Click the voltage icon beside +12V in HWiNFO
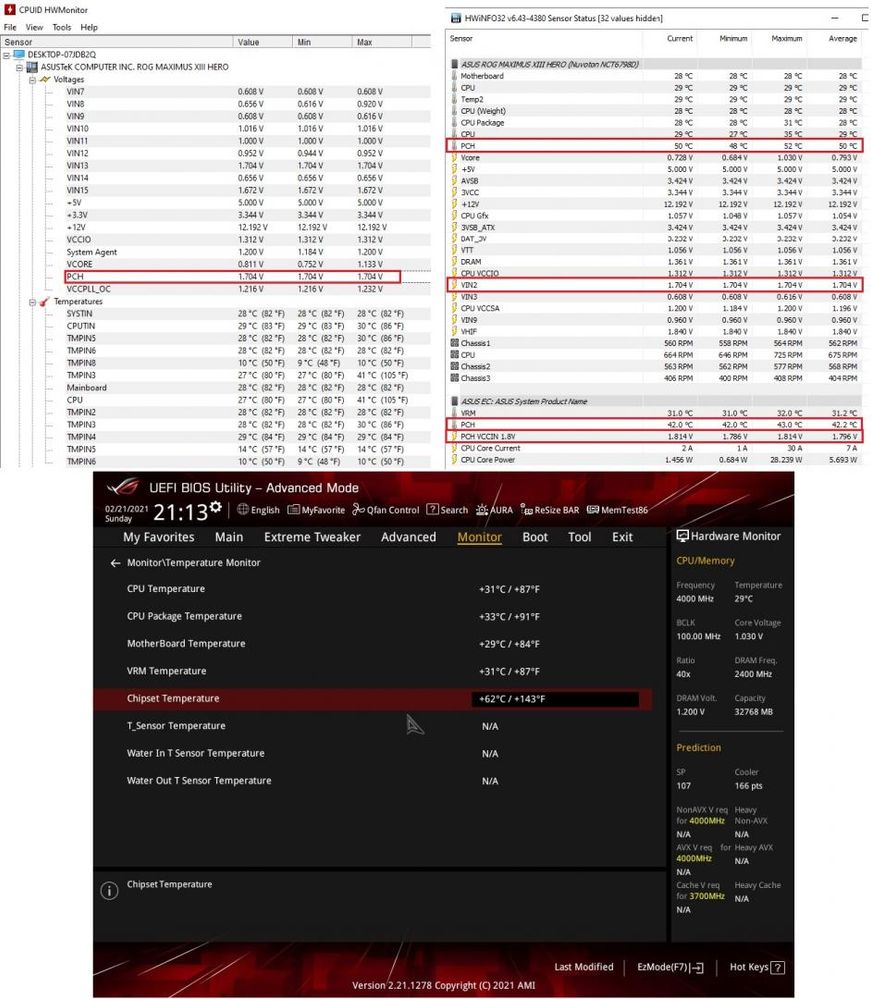 (454, 204)
